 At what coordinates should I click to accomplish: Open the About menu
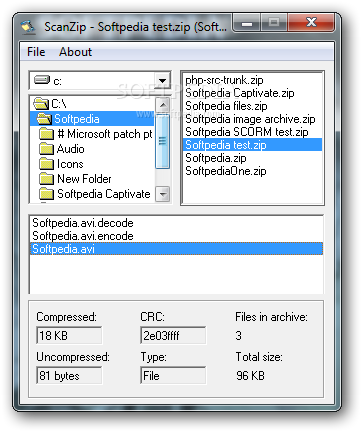click(x=75, y=52)
